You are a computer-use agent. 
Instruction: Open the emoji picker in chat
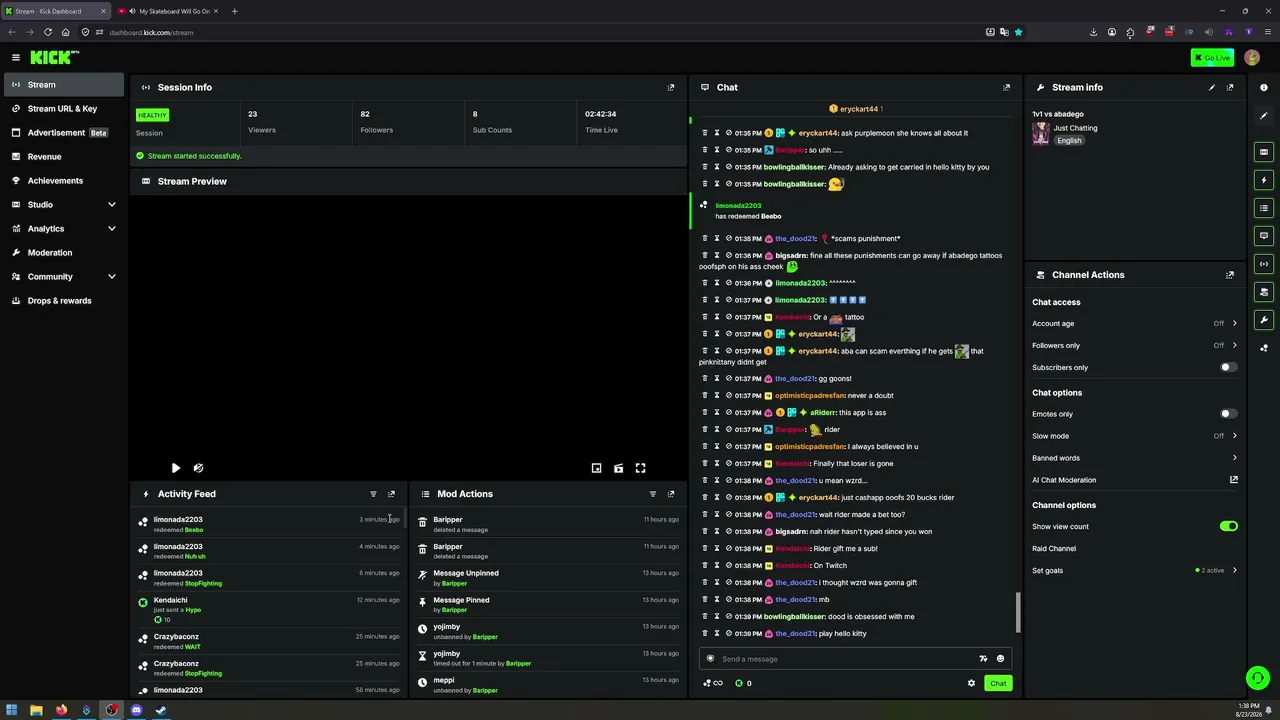click(1000, 659)
